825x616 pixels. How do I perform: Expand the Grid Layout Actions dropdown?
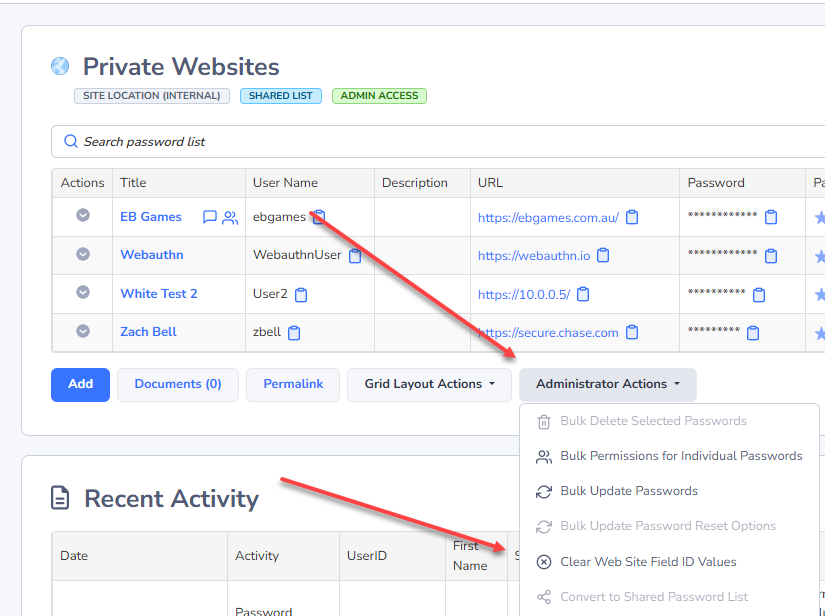(x=429, y=385)
